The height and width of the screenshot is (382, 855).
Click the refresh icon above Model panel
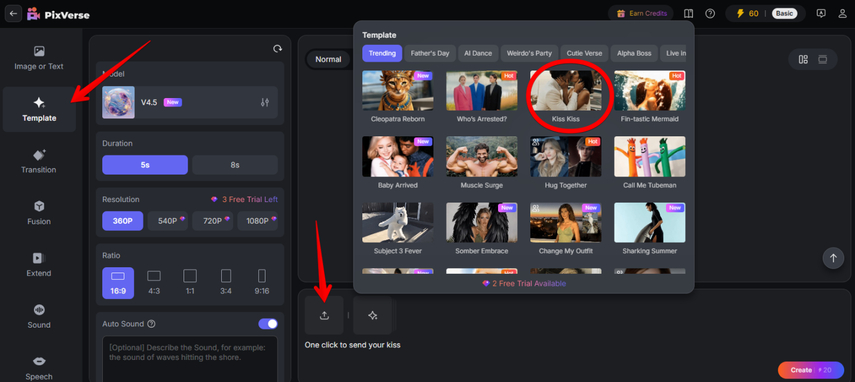pos(277,48)
